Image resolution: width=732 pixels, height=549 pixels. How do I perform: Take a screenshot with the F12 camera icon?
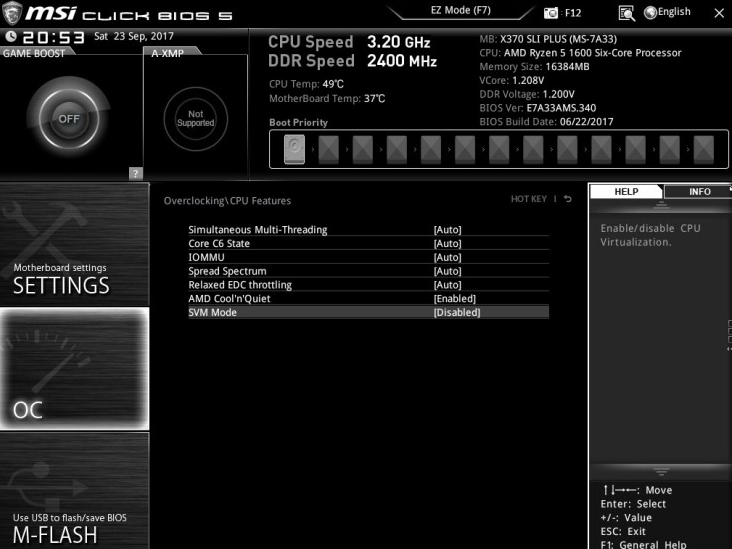[551, 13]
